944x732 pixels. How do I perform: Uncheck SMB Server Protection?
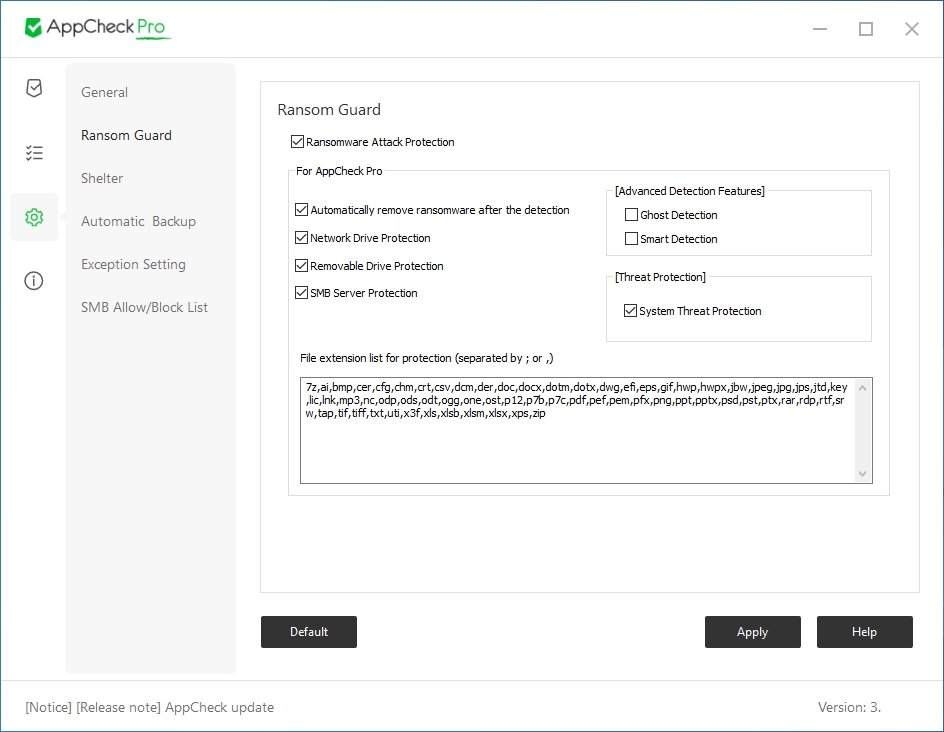(x=302, y=293)
